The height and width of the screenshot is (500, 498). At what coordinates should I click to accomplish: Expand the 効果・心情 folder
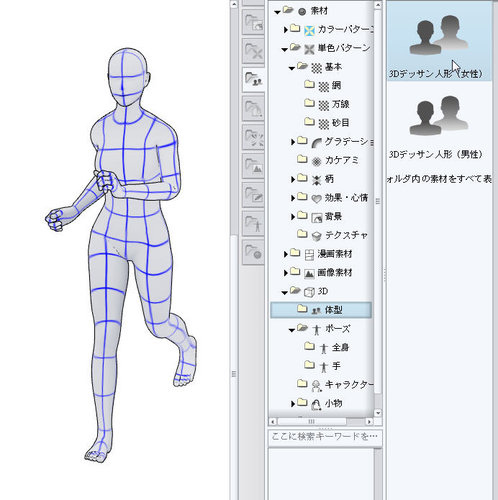pyautogui.click(x=293, y=198)
